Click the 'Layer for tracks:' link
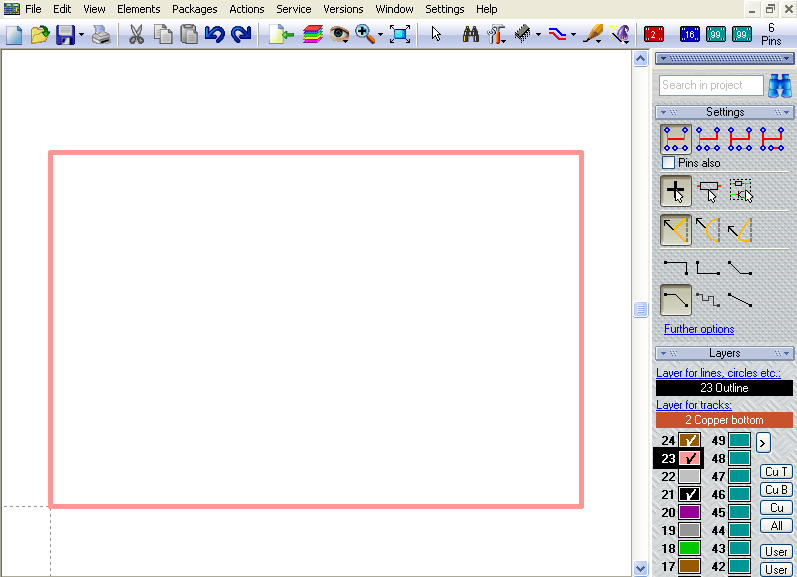This screenshot has width=797, height=577. click(x=694, y=405)
